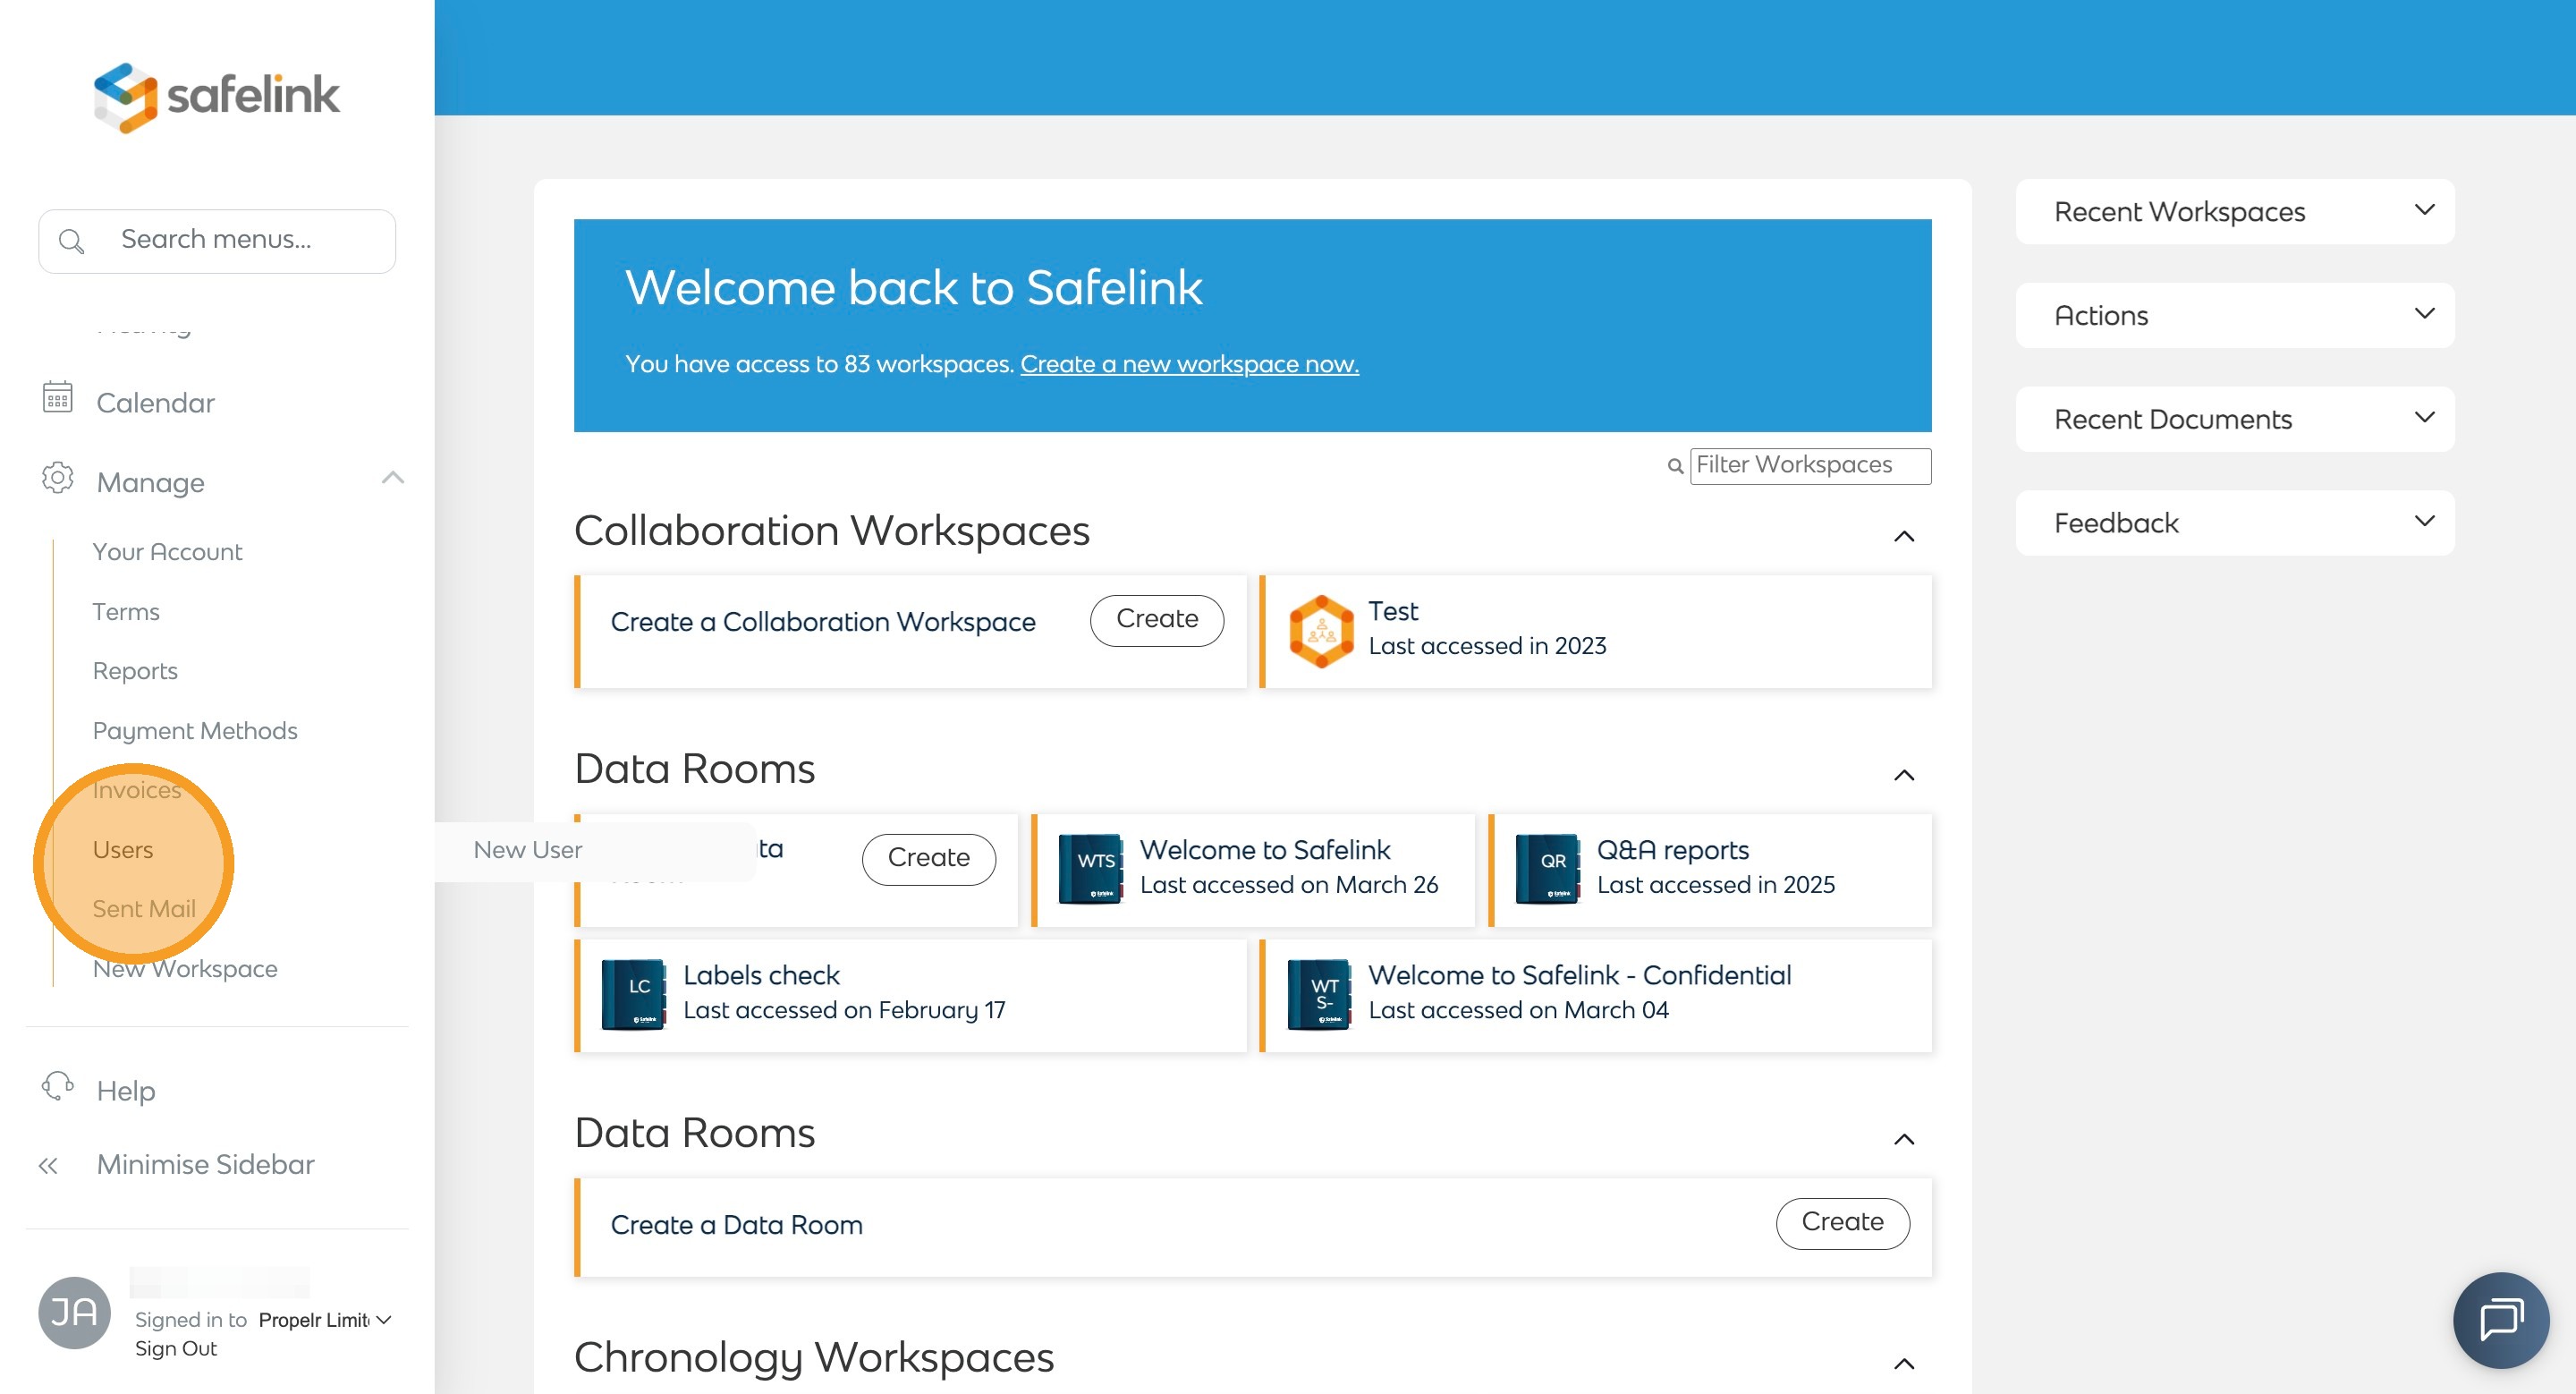
Task: Open the LC Labels check book icon
Action: point(633,994)
